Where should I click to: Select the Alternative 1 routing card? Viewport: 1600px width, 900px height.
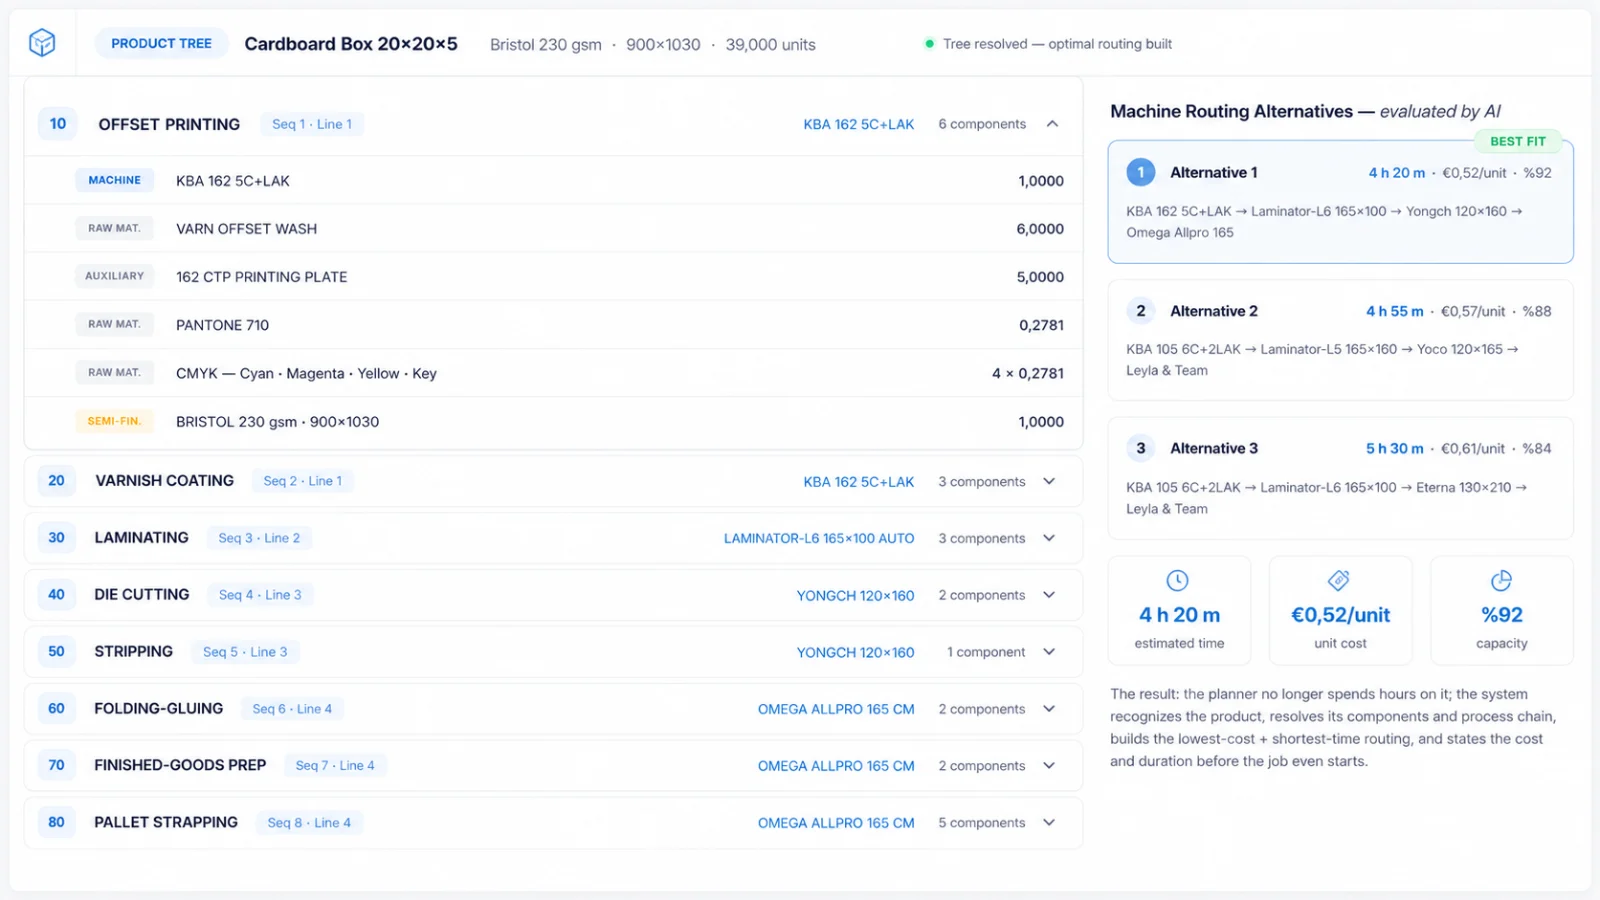click(x=1340, y=202)
